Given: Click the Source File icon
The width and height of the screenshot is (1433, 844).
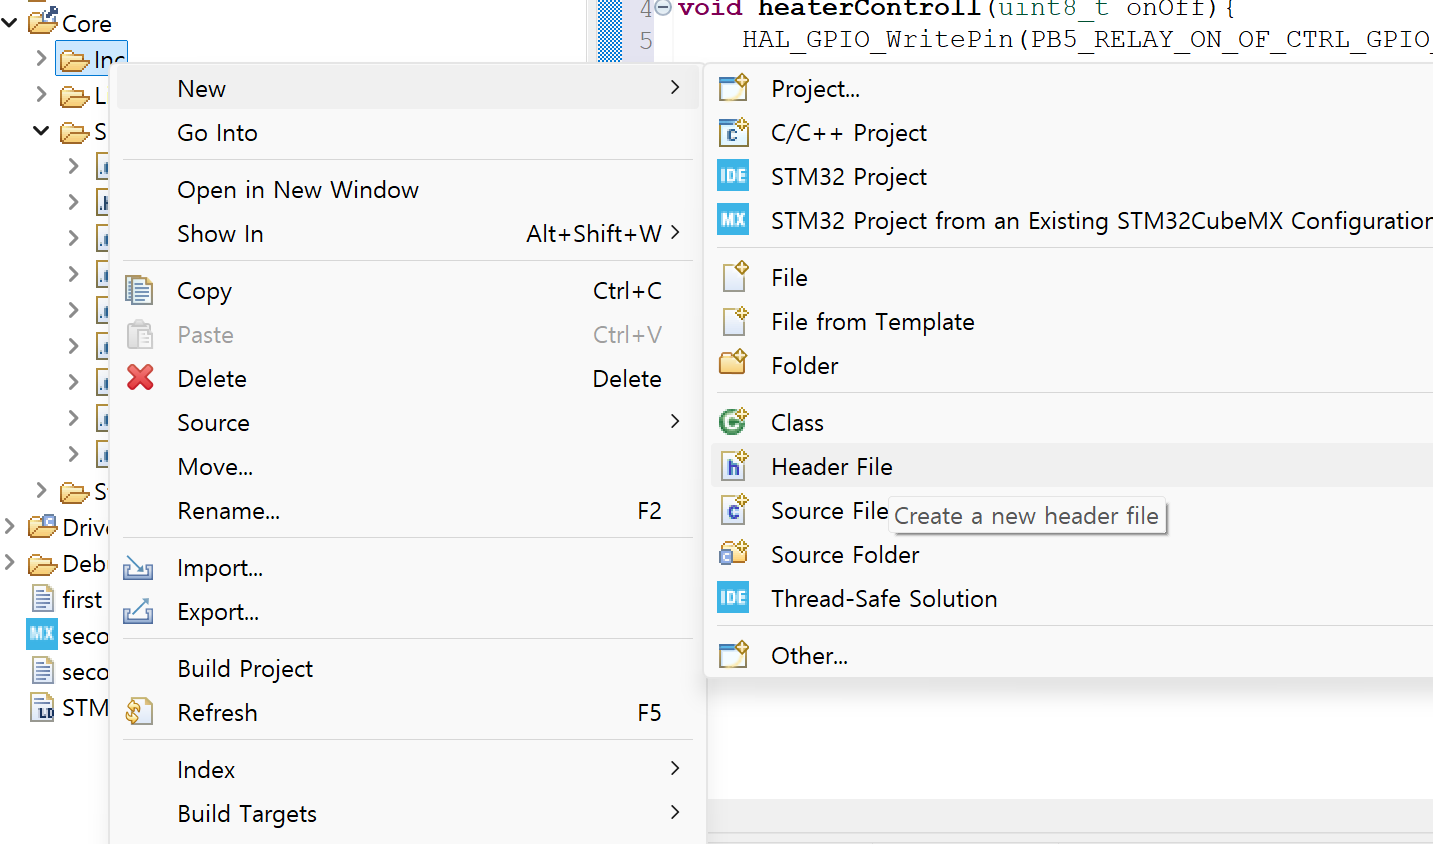Looking at the screenshot, I should tap(735, 509).
